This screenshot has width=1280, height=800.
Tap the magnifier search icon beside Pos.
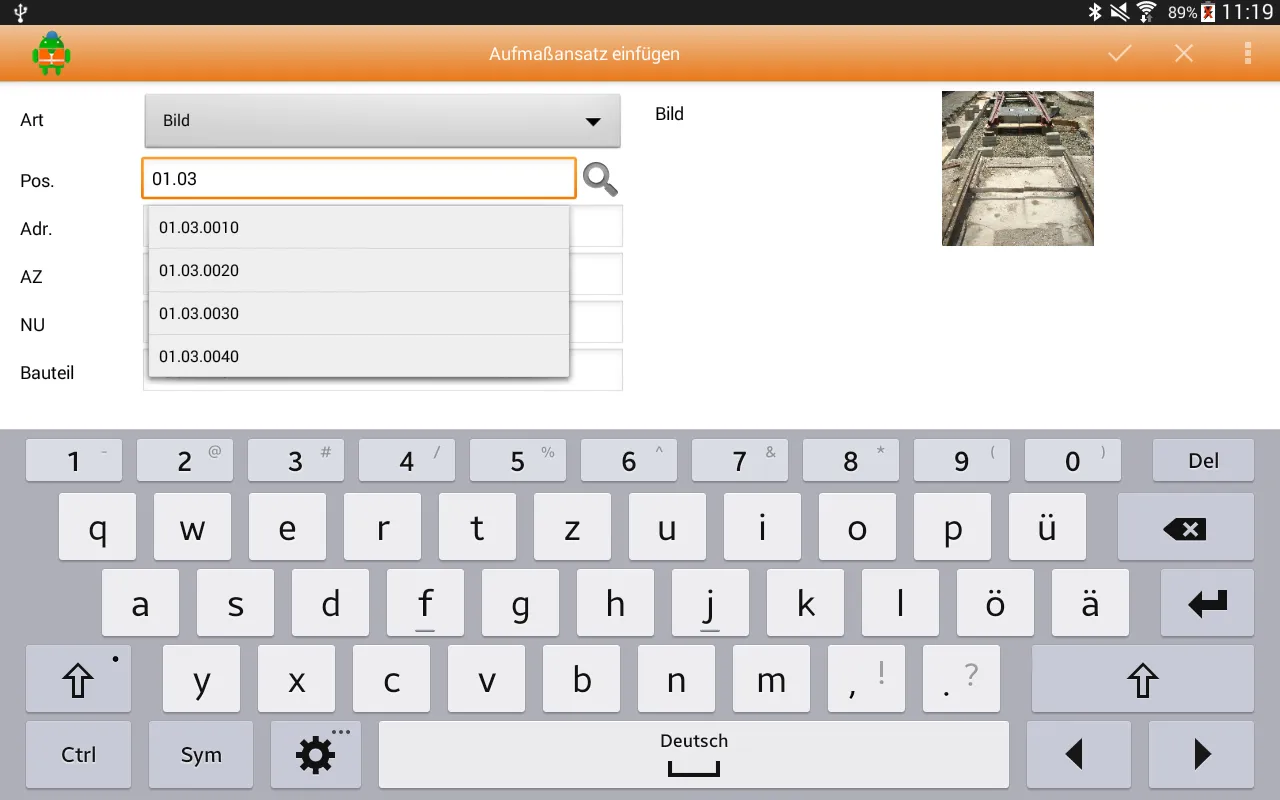600,179
